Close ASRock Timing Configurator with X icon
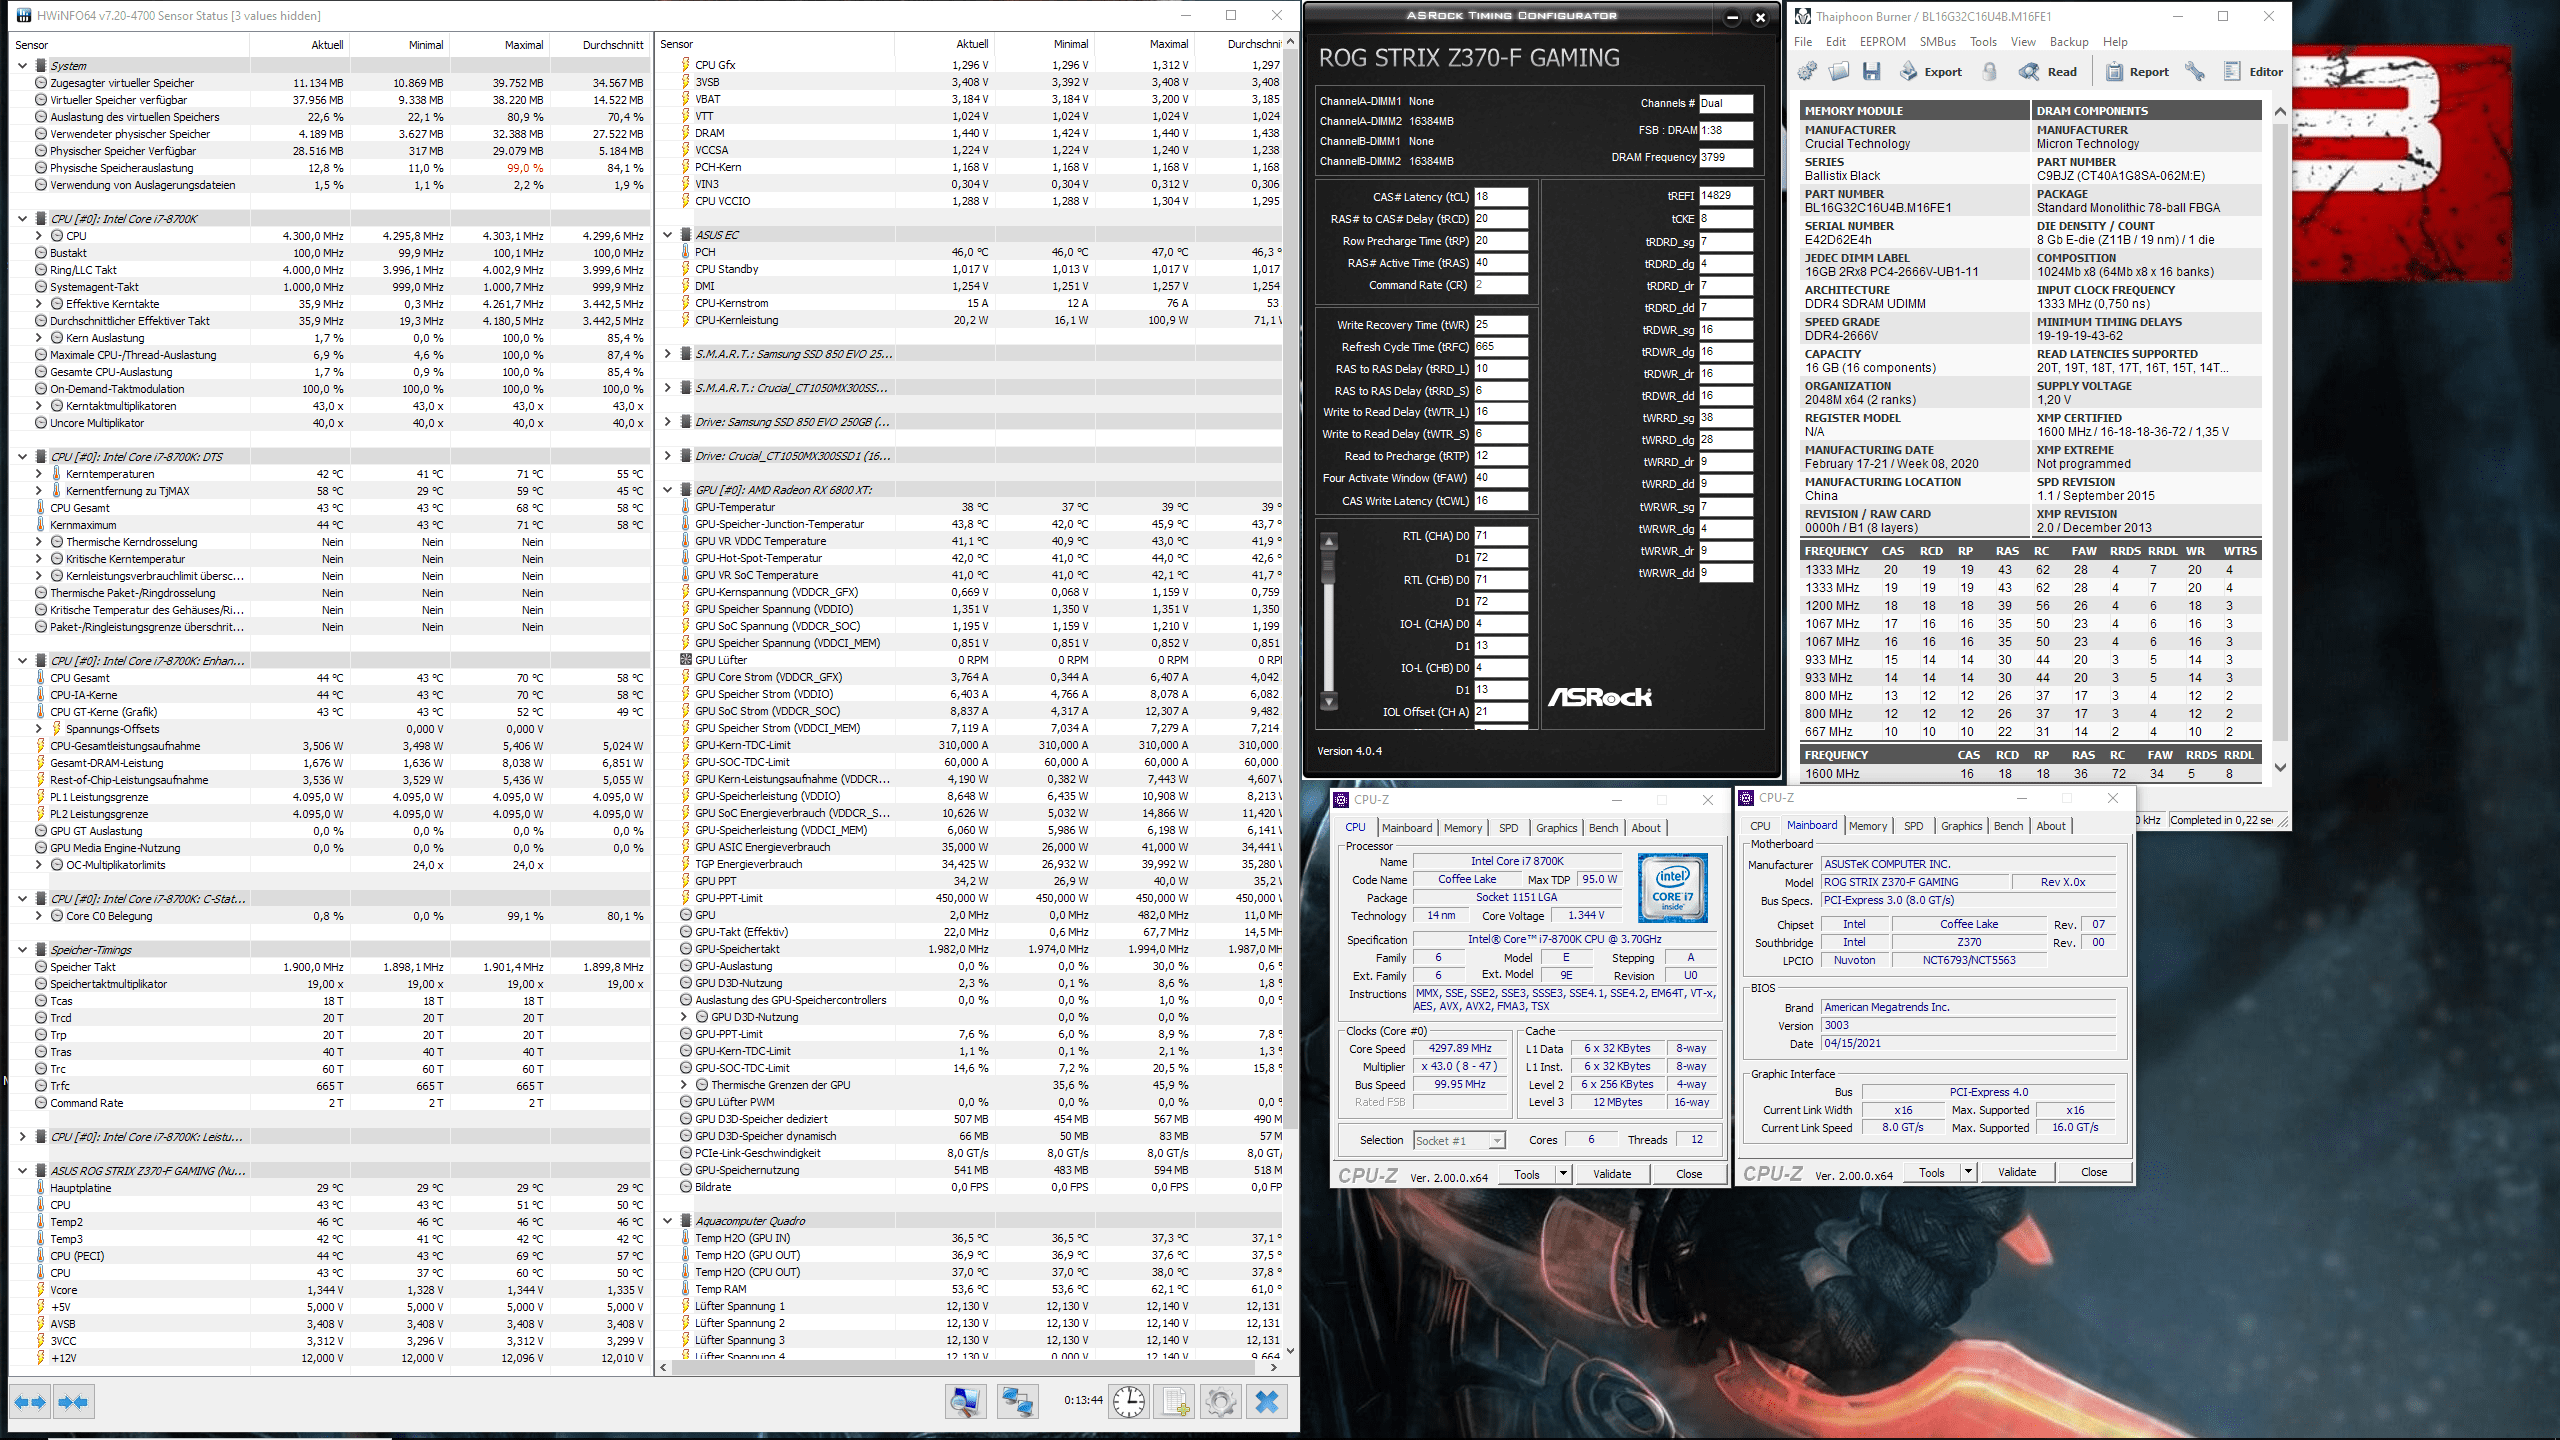The image size is (2560, 1440). 1761,17
